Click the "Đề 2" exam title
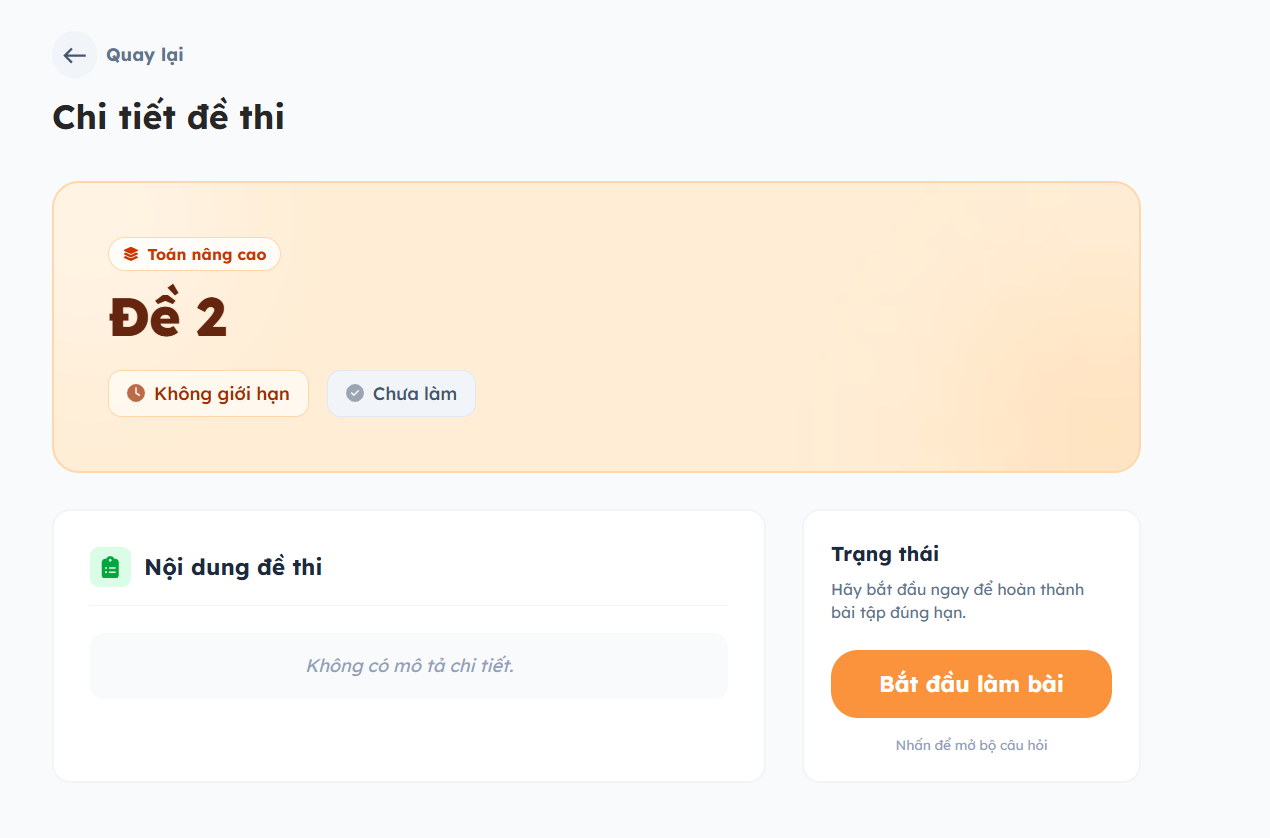Screen dimensions: 1270x838 coord(168,318)
